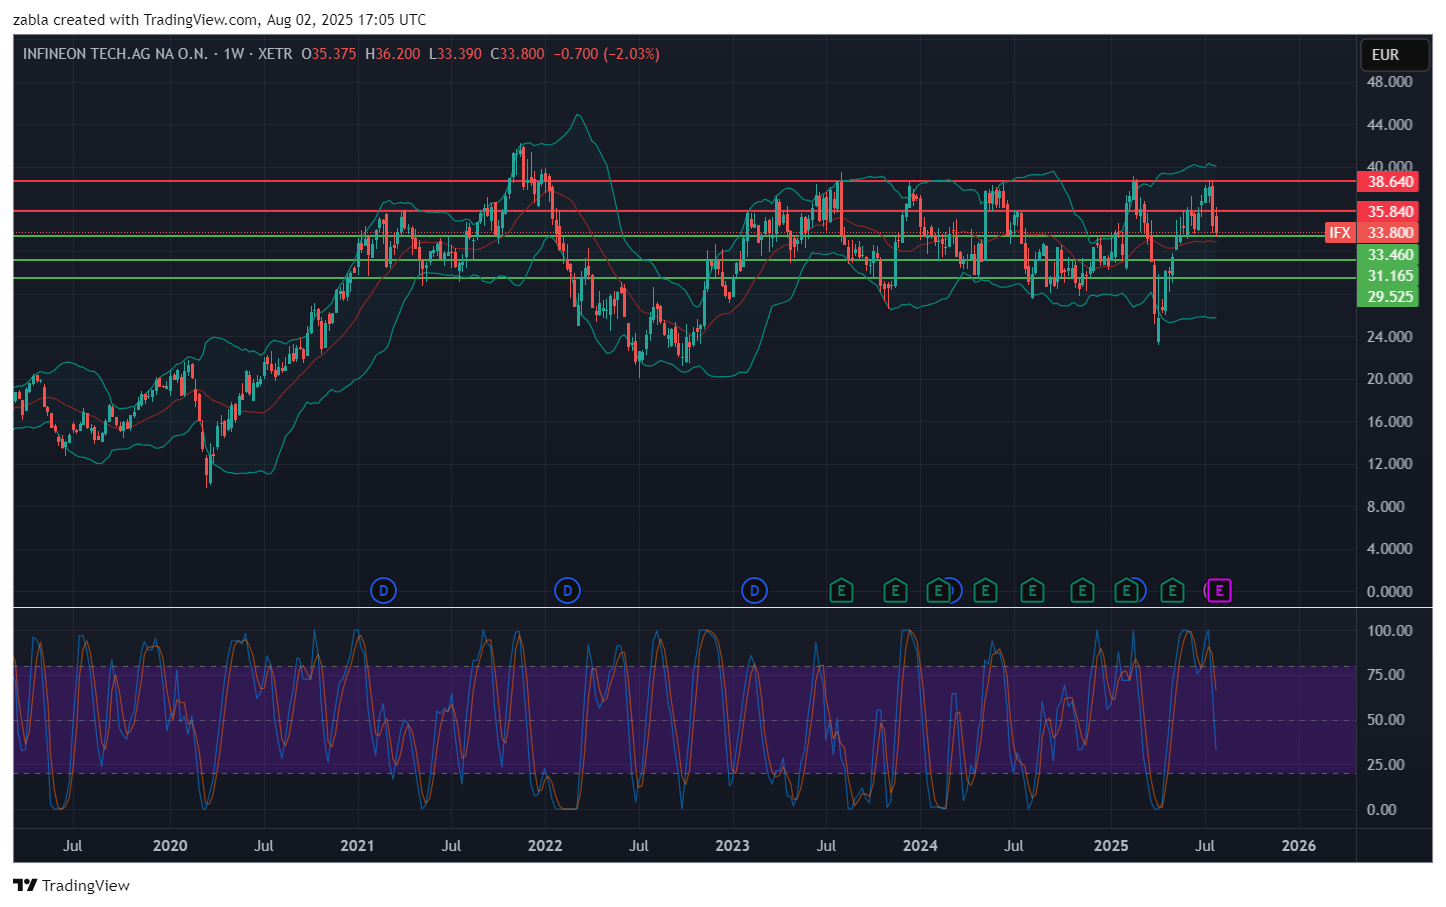Click the dividend D marker near 2021

[383, 591]
